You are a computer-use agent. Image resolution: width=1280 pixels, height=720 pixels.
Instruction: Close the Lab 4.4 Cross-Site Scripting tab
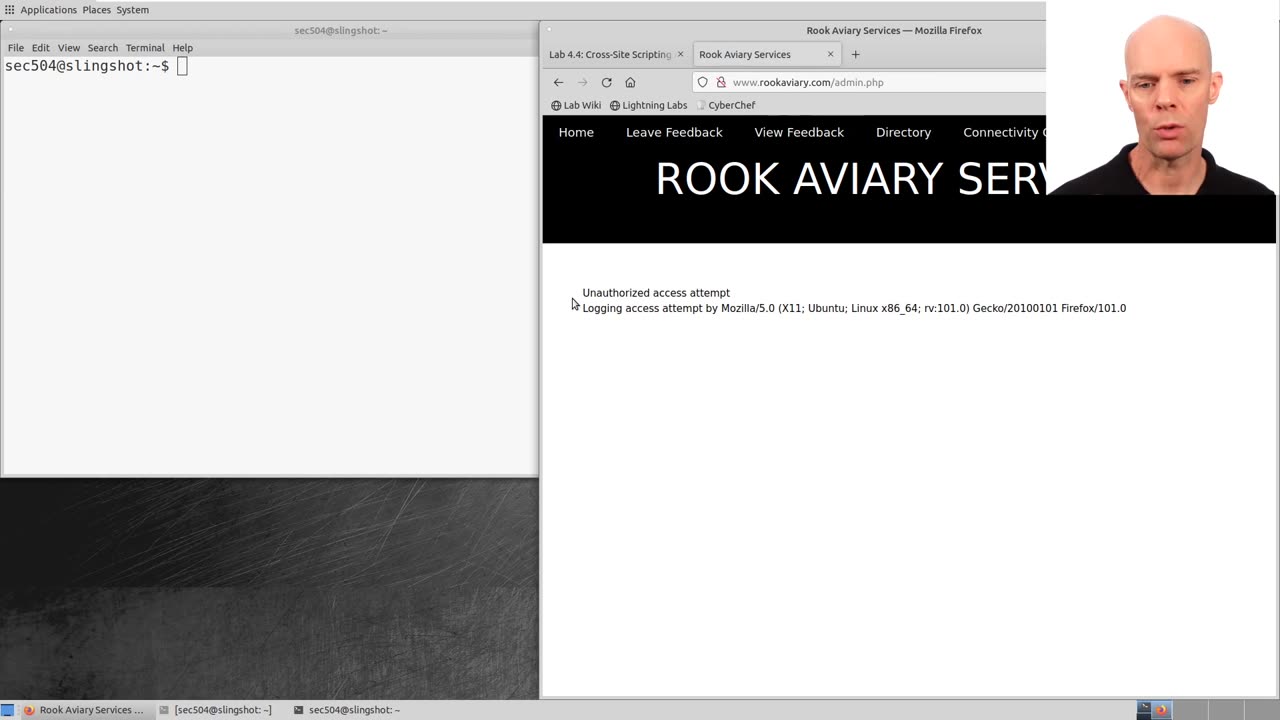click(x=680, y=54)
